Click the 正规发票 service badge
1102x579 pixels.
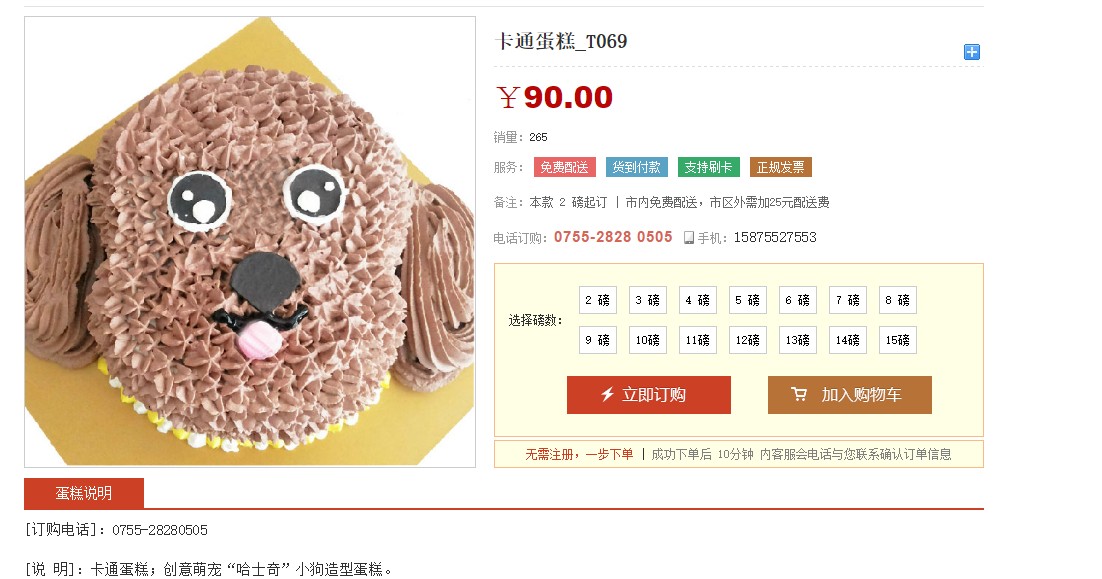tap(781, 167)
